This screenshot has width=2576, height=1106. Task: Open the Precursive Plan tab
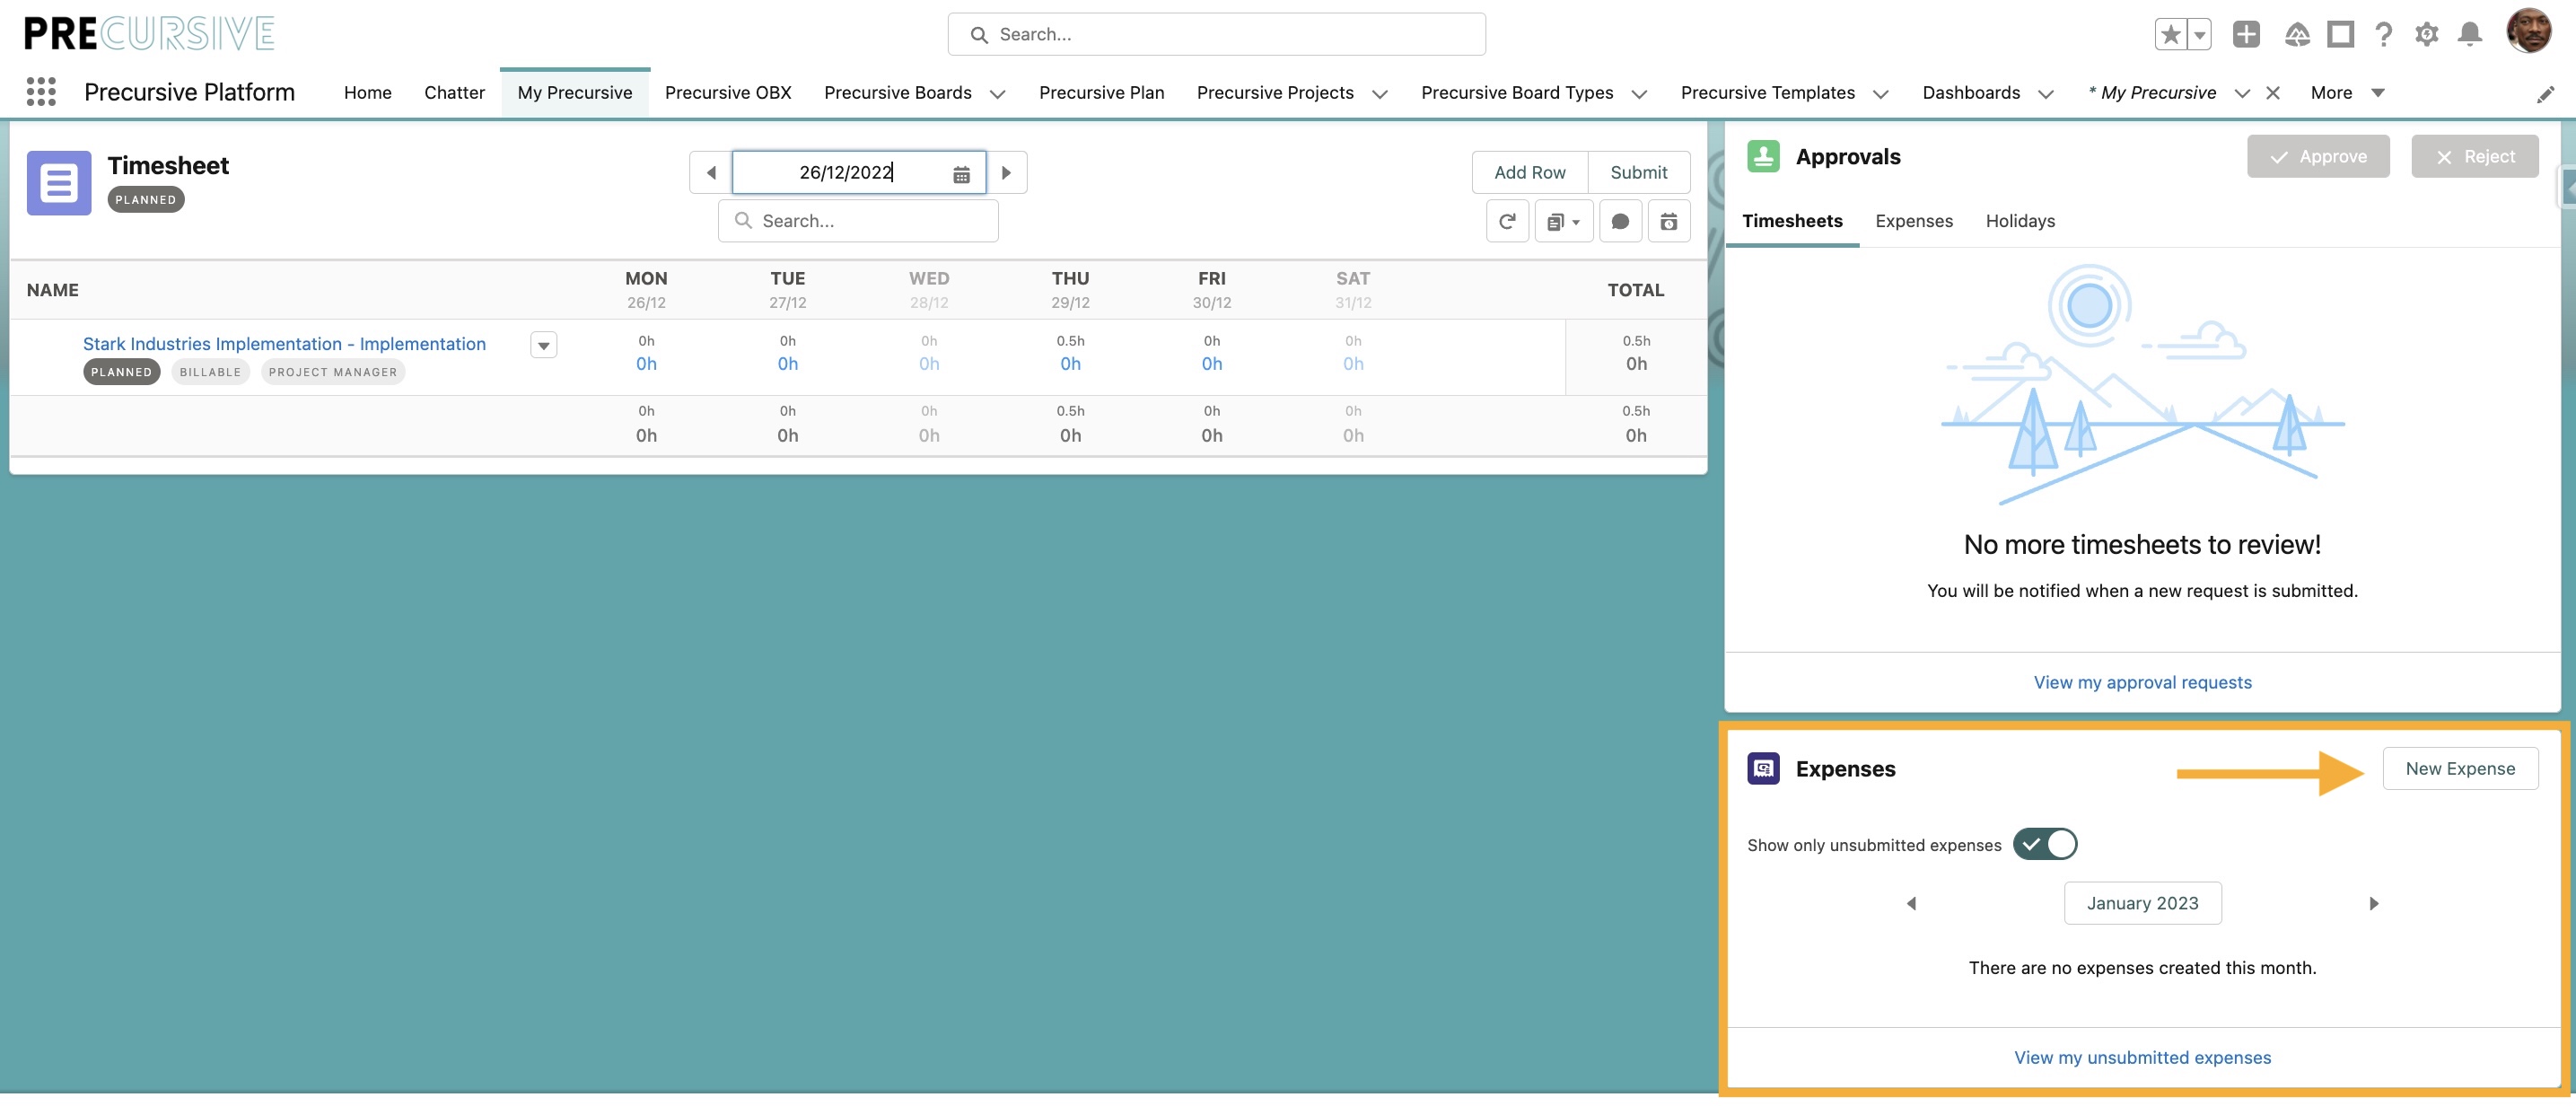[1101, 92]
